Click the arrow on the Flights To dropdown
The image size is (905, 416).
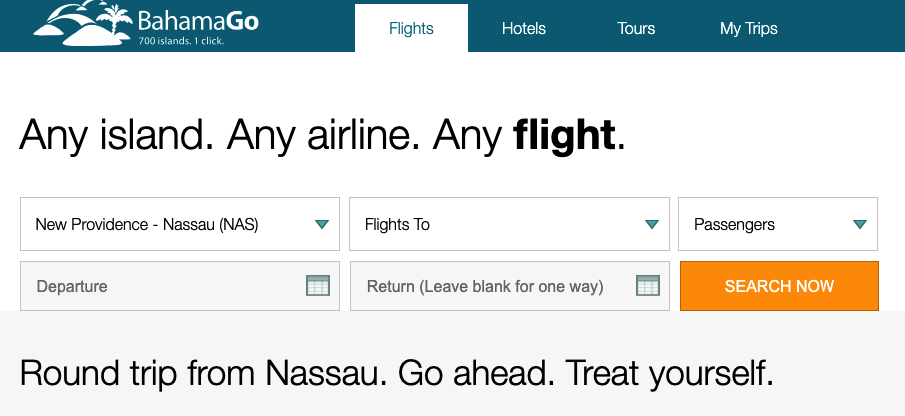coord(652,225)
